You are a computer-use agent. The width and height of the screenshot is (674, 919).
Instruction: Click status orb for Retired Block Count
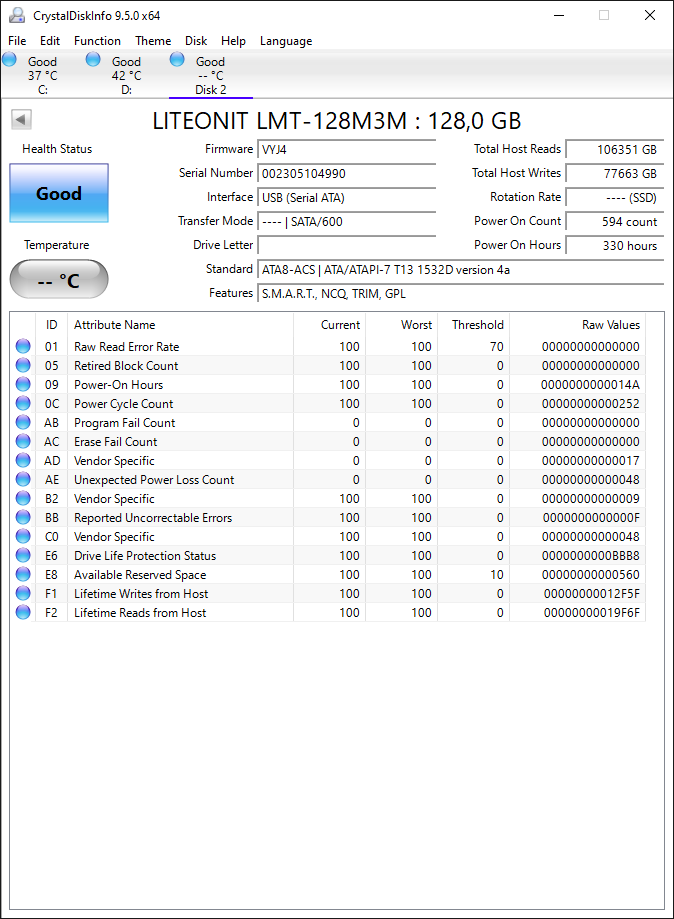coord(23,365)
